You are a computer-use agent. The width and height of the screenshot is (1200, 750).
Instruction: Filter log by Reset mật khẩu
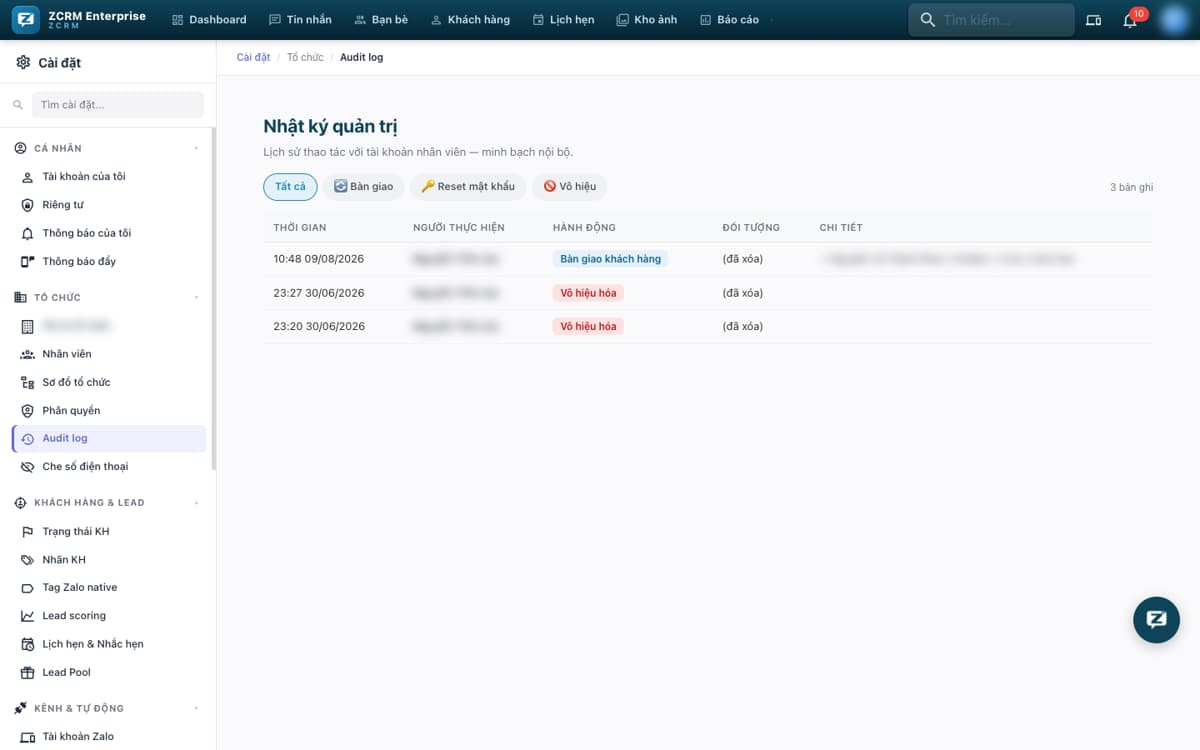click(468, 187)
